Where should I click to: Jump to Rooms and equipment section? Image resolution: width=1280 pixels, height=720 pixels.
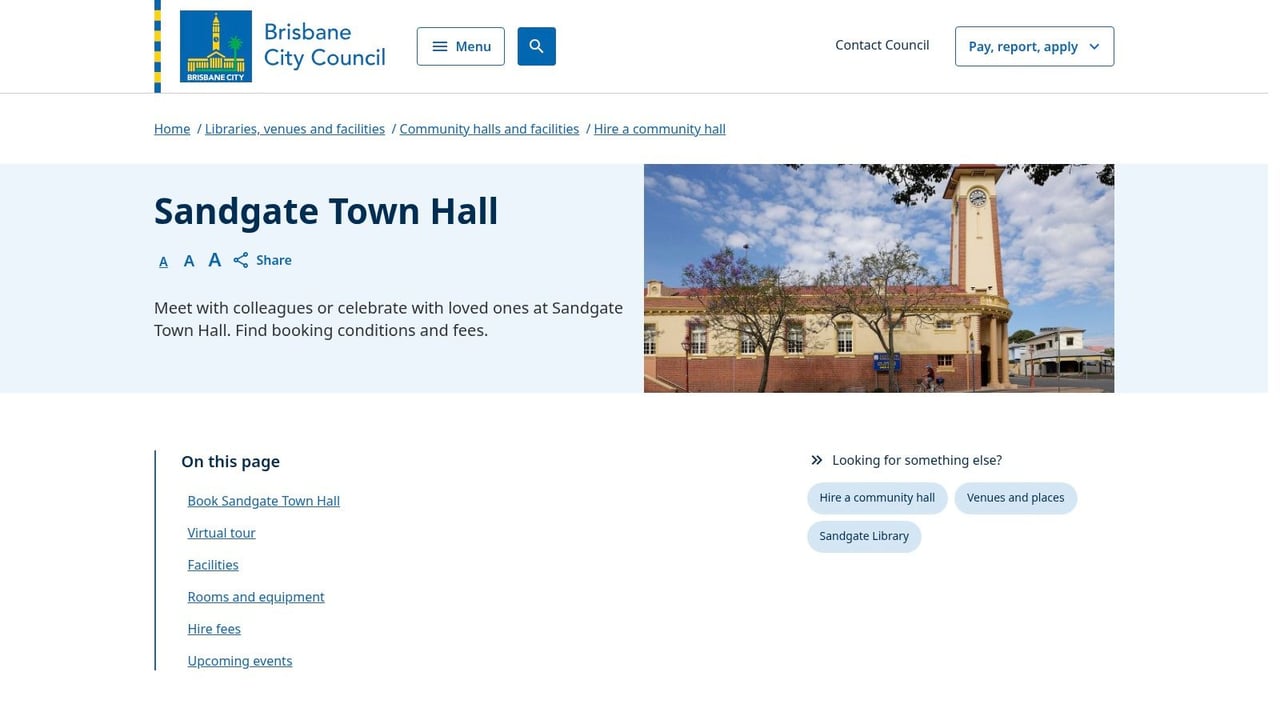[256, 597]
